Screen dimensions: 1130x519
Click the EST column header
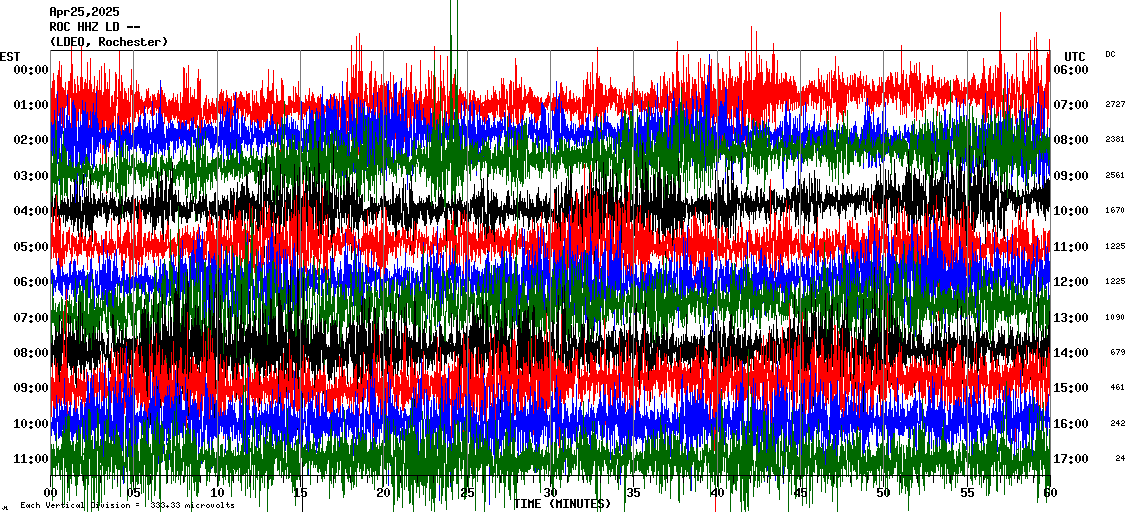coord(10,56)
